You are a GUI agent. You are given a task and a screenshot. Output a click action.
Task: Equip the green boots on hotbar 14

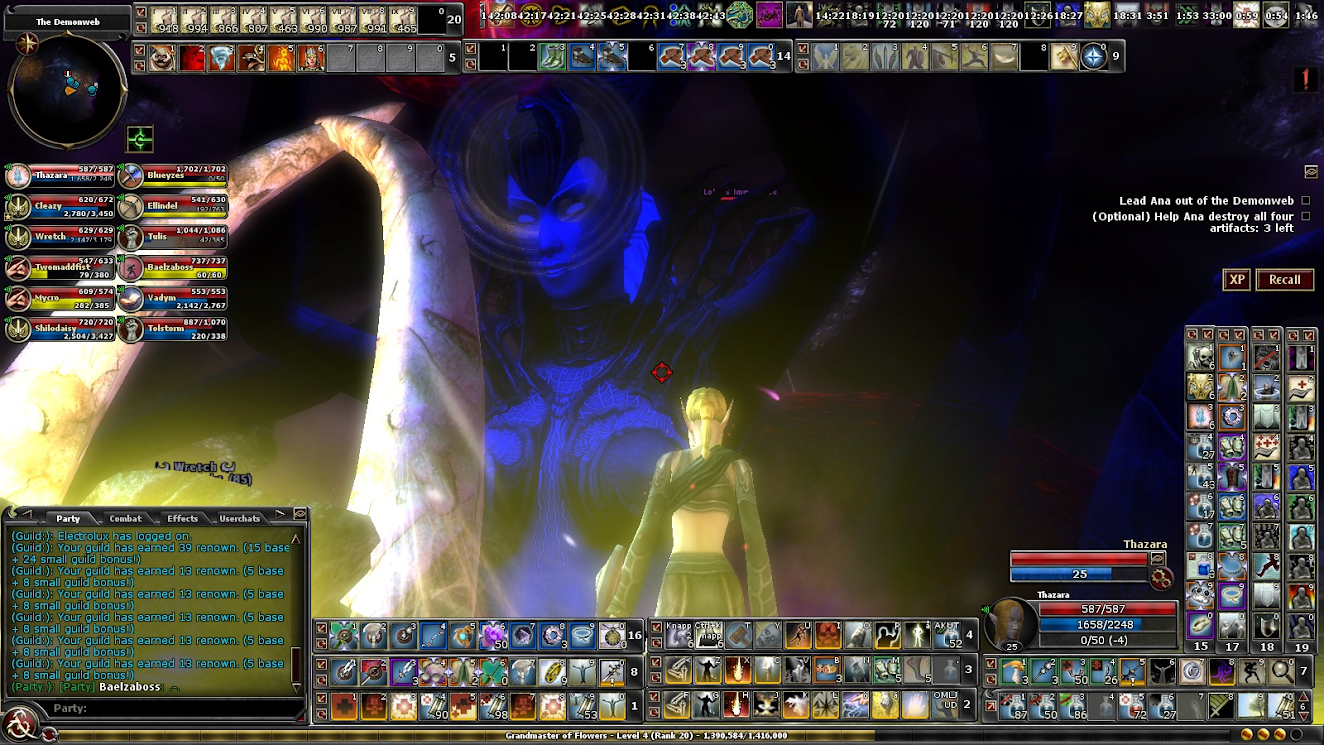click(552, 58)
